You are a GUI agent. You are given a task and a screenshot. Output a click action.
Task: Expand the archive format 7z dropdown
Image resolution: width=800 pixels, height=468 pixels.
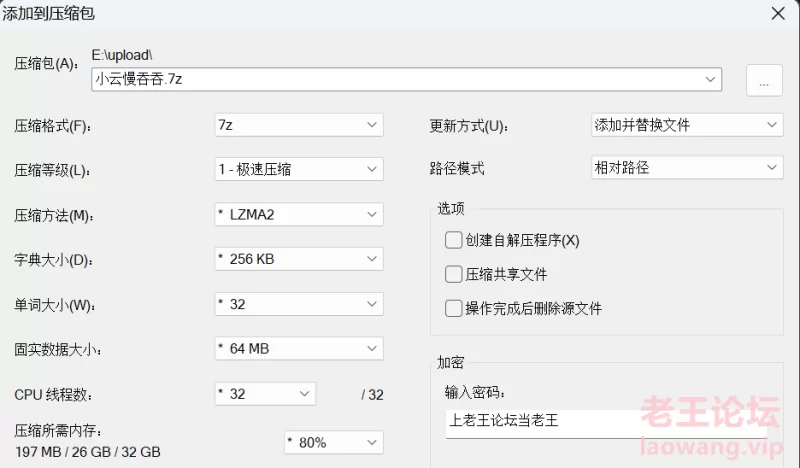click(x=299, y=125)
